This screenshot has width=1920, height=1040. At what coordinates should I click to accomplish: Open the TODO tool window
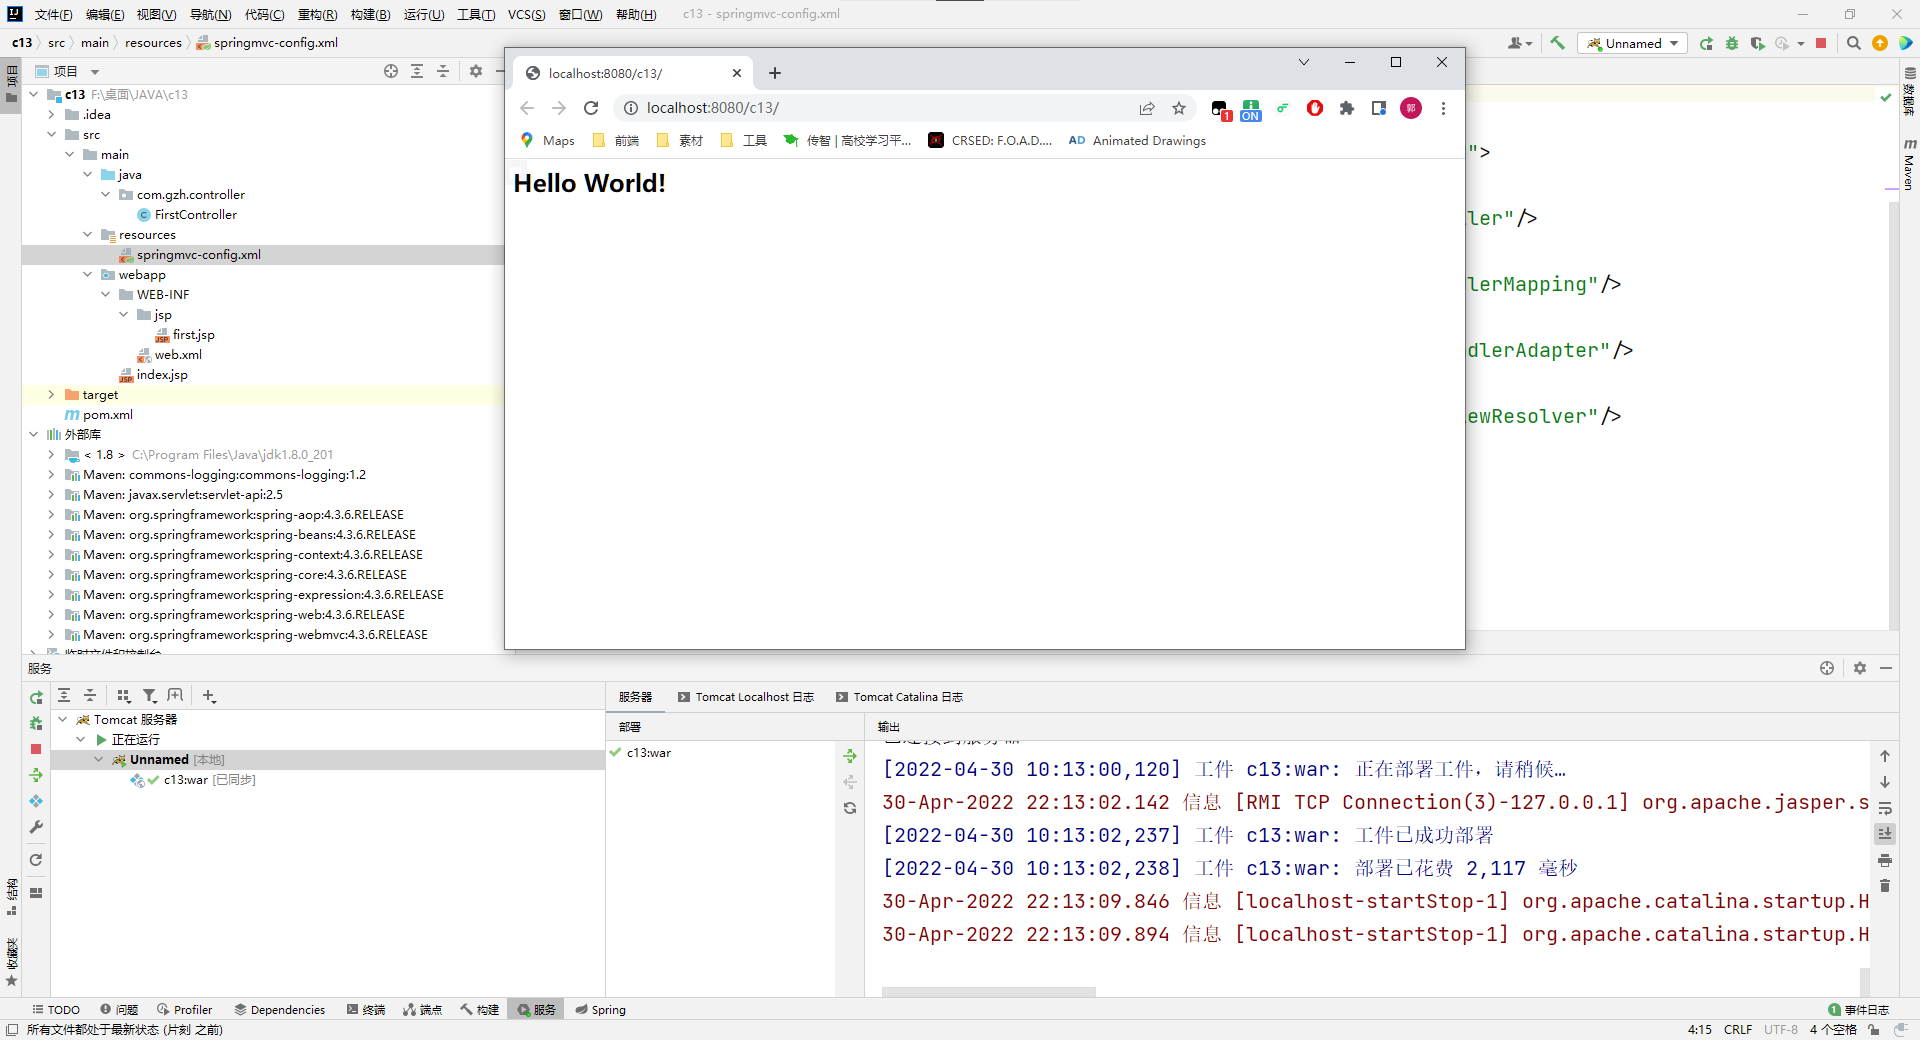(56, 1010)
